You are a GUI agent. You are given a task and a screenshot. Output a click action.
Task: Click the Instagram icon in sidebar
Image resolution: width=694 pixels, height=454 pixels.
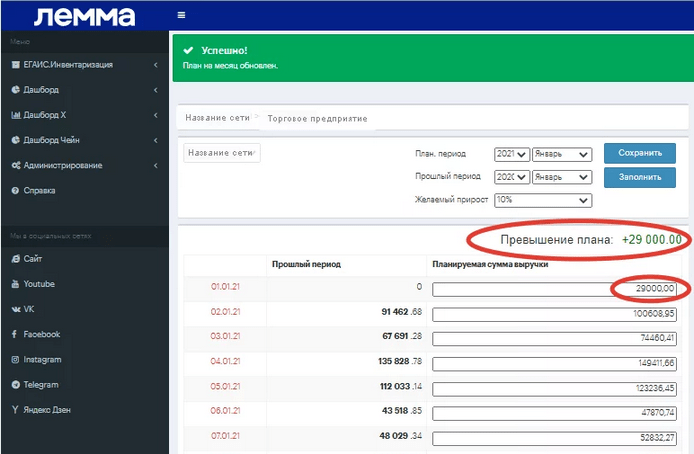click(15, 360)
